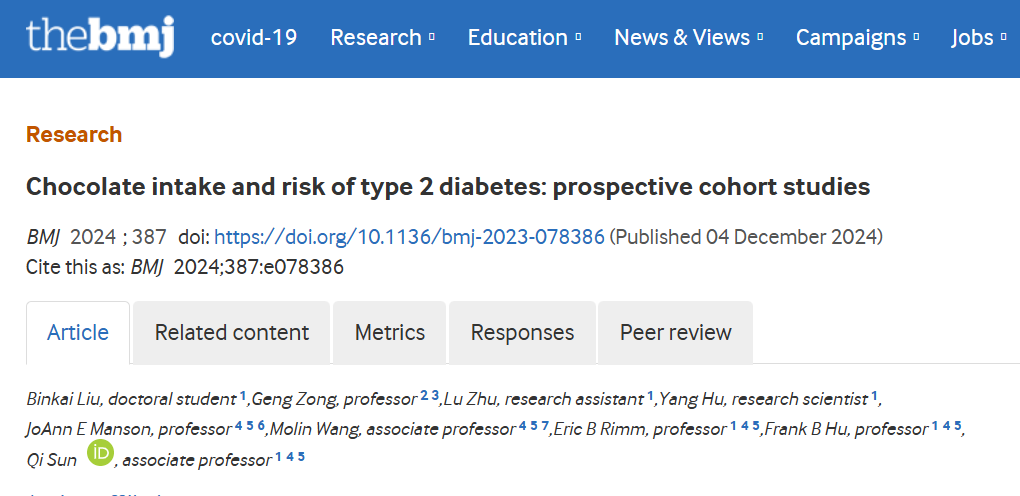Open the doi.org article link
The height and width of the screenshot is (496, 1020).
click(409, 237)
